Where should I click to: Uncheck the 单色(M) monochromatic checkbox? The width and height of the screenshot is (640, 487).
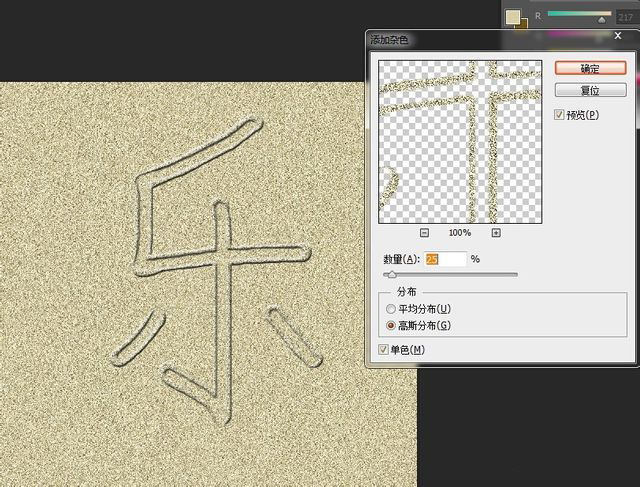pyautogui.click(x=385, y=349)
